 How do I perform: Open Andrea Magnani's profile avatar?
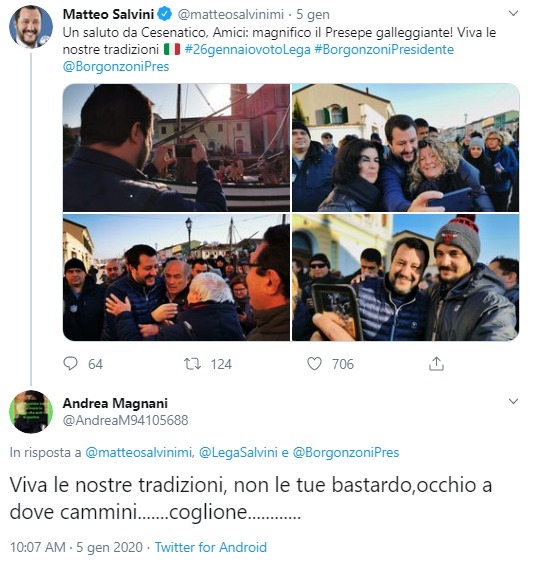tap(31, 412)
